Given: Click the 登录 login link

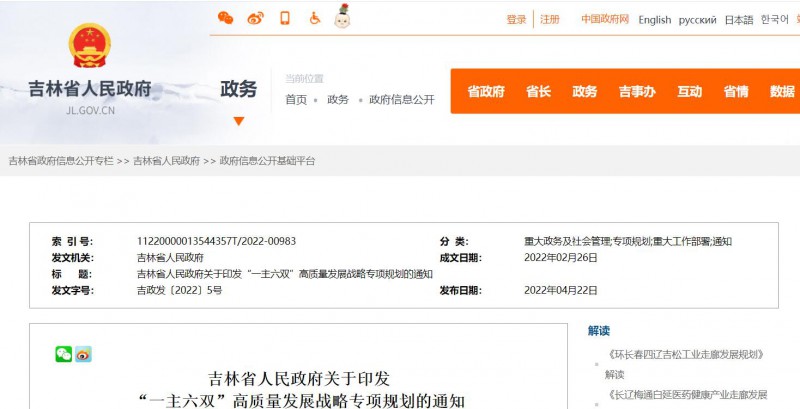Looking at the screenshot, I should (x=516, y=19).
